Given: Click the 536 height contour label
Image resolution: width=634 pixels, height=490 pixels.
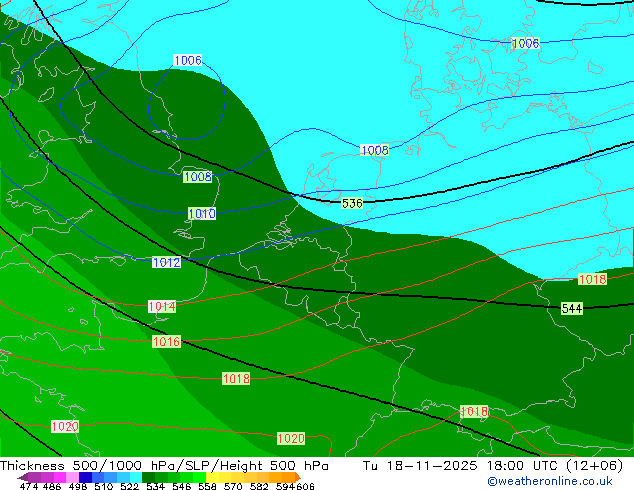Looking at the screenshot, I should [x=352, y=203].
